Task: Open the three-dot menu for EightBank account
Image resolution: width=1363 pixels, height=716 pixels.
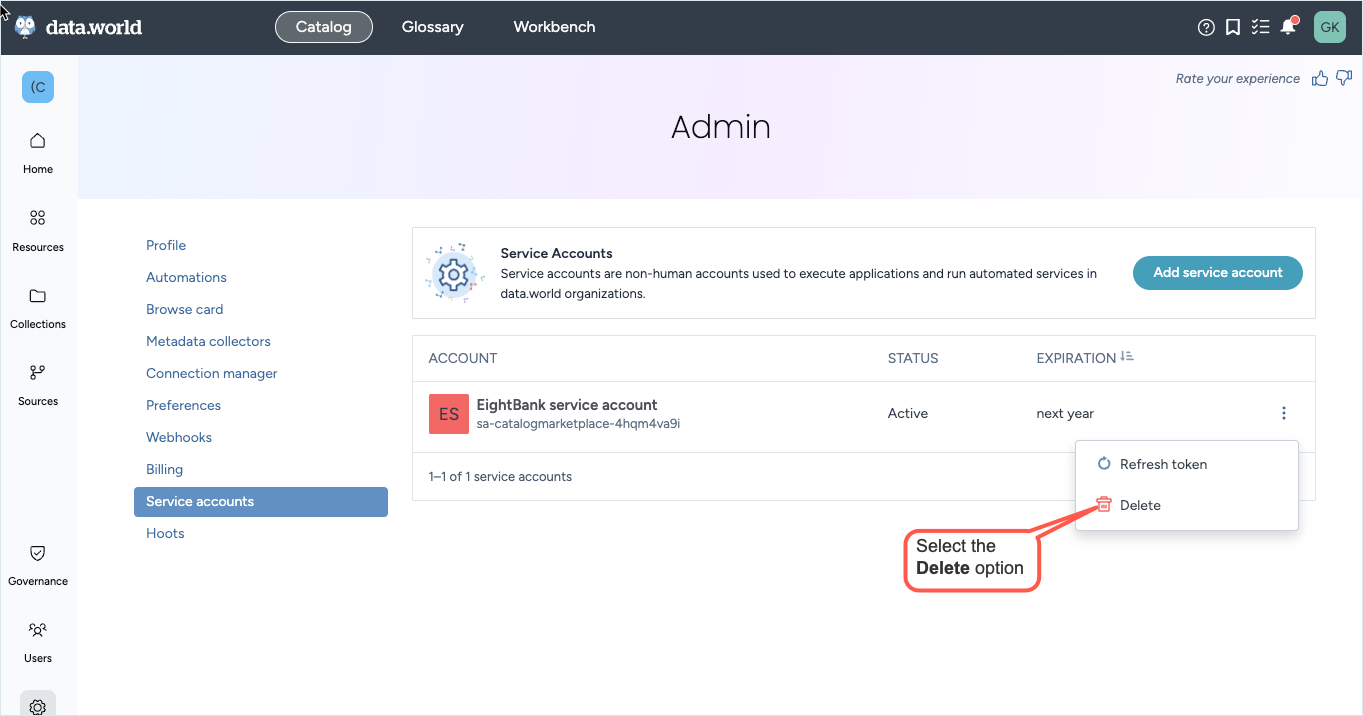Action: point(1284,413)
